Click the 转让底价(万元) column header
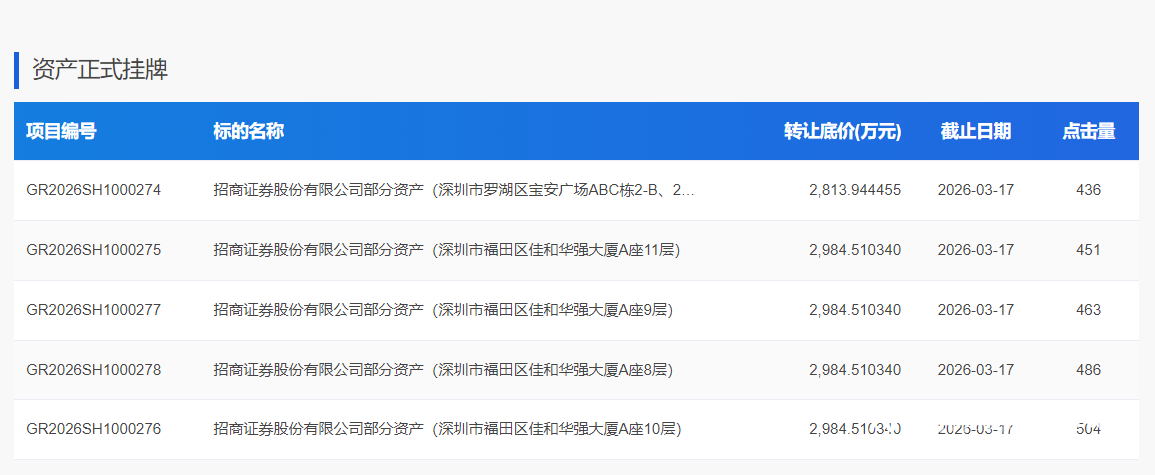Image resolution: width=1155 pixels, height=475 pixels. 842,131
